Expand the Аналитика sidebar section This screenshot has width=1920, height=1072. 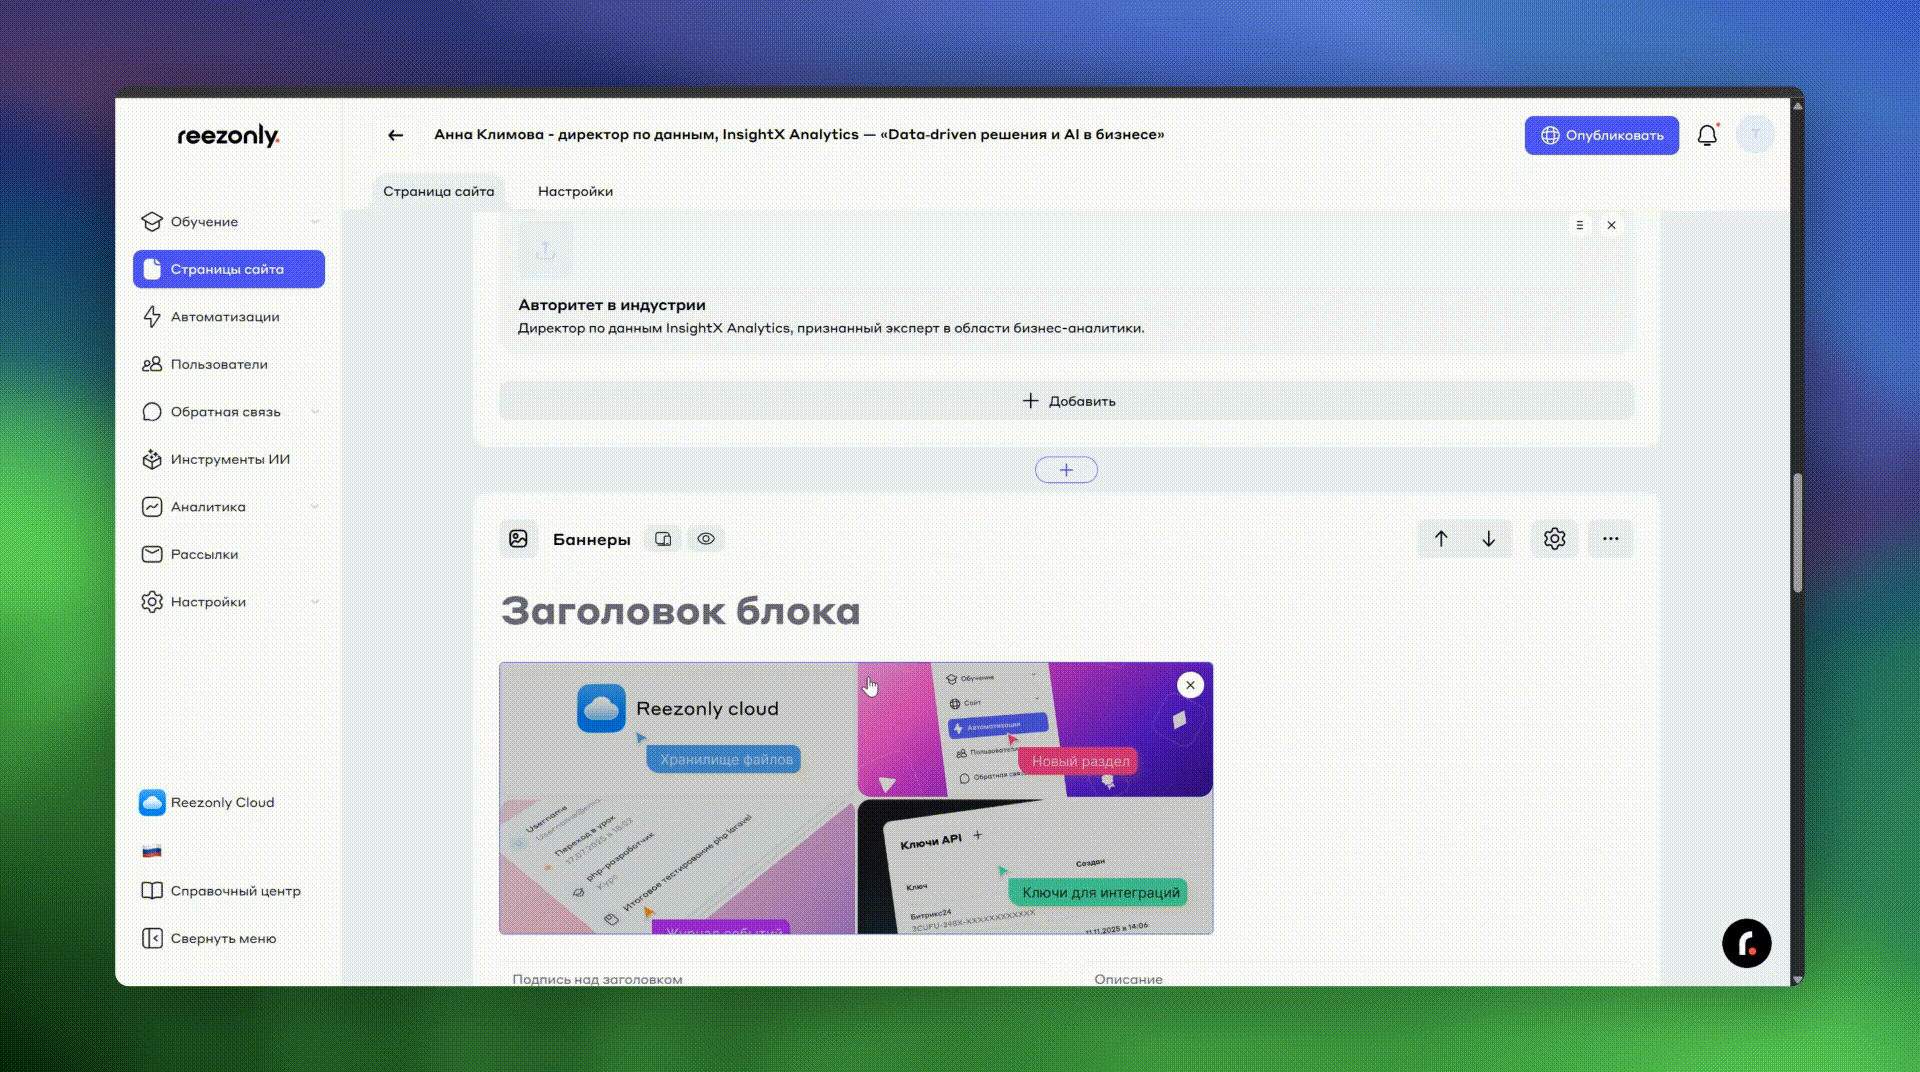[228, 507]
